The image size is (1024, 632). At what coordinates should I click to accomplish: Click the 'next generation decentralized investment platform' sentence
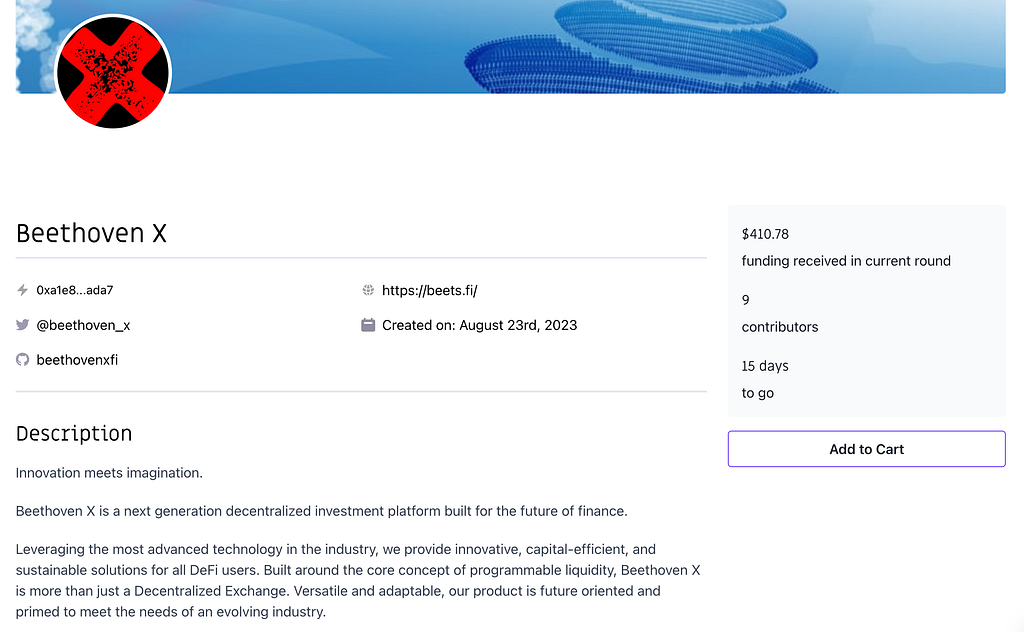pos(321,511)
